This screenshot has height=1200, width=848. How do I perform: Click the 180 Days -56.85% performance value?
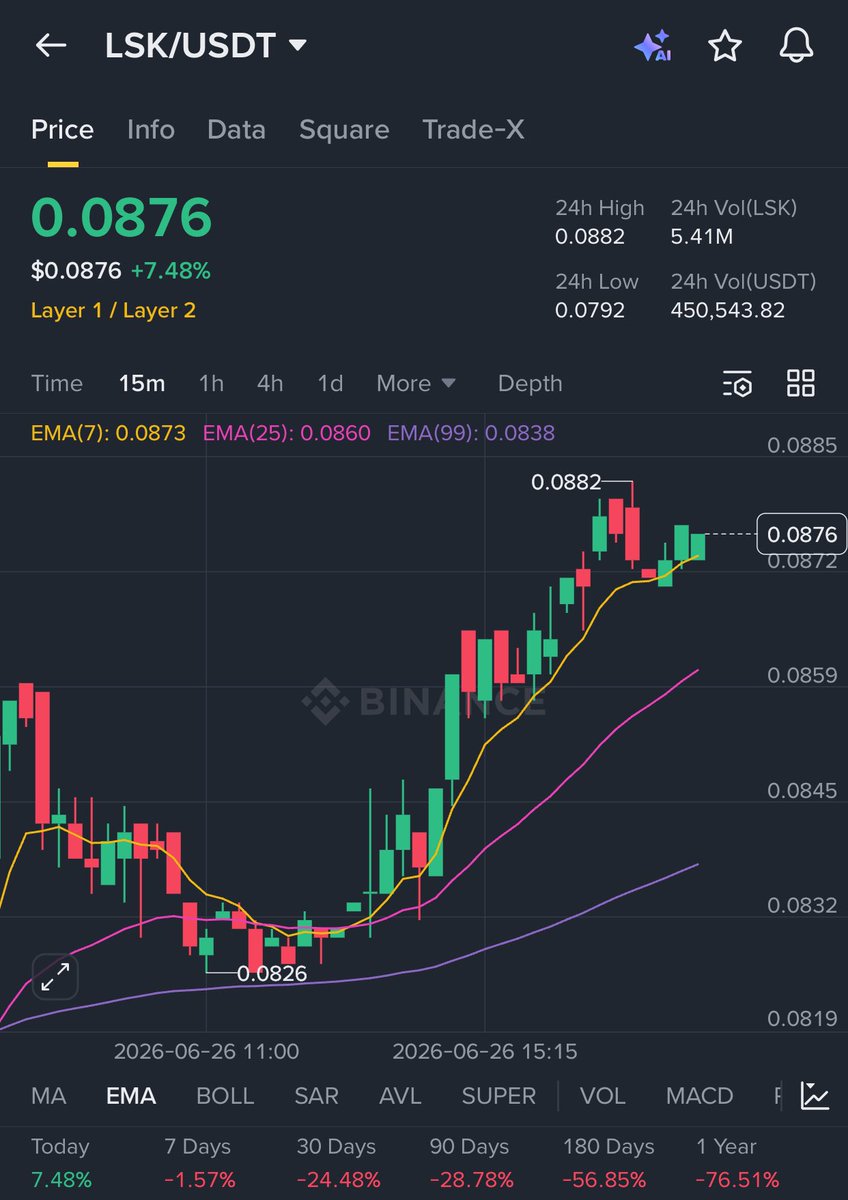605,1180
